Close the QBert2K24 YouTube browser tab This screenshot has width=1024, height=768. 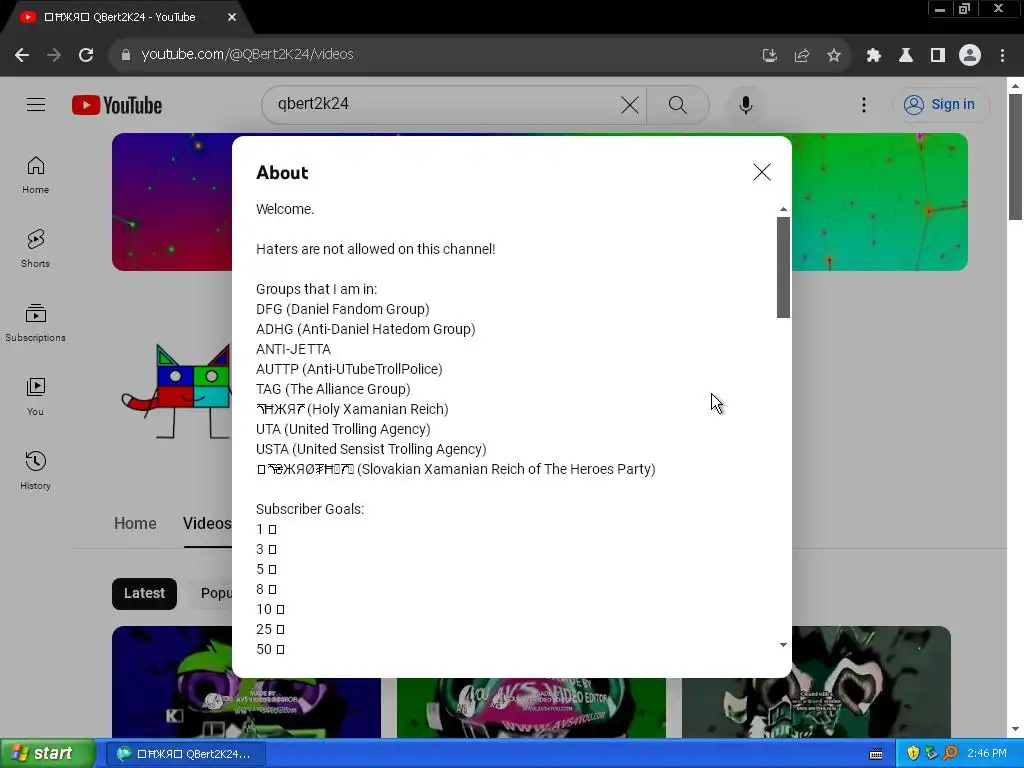click(232, 17)
